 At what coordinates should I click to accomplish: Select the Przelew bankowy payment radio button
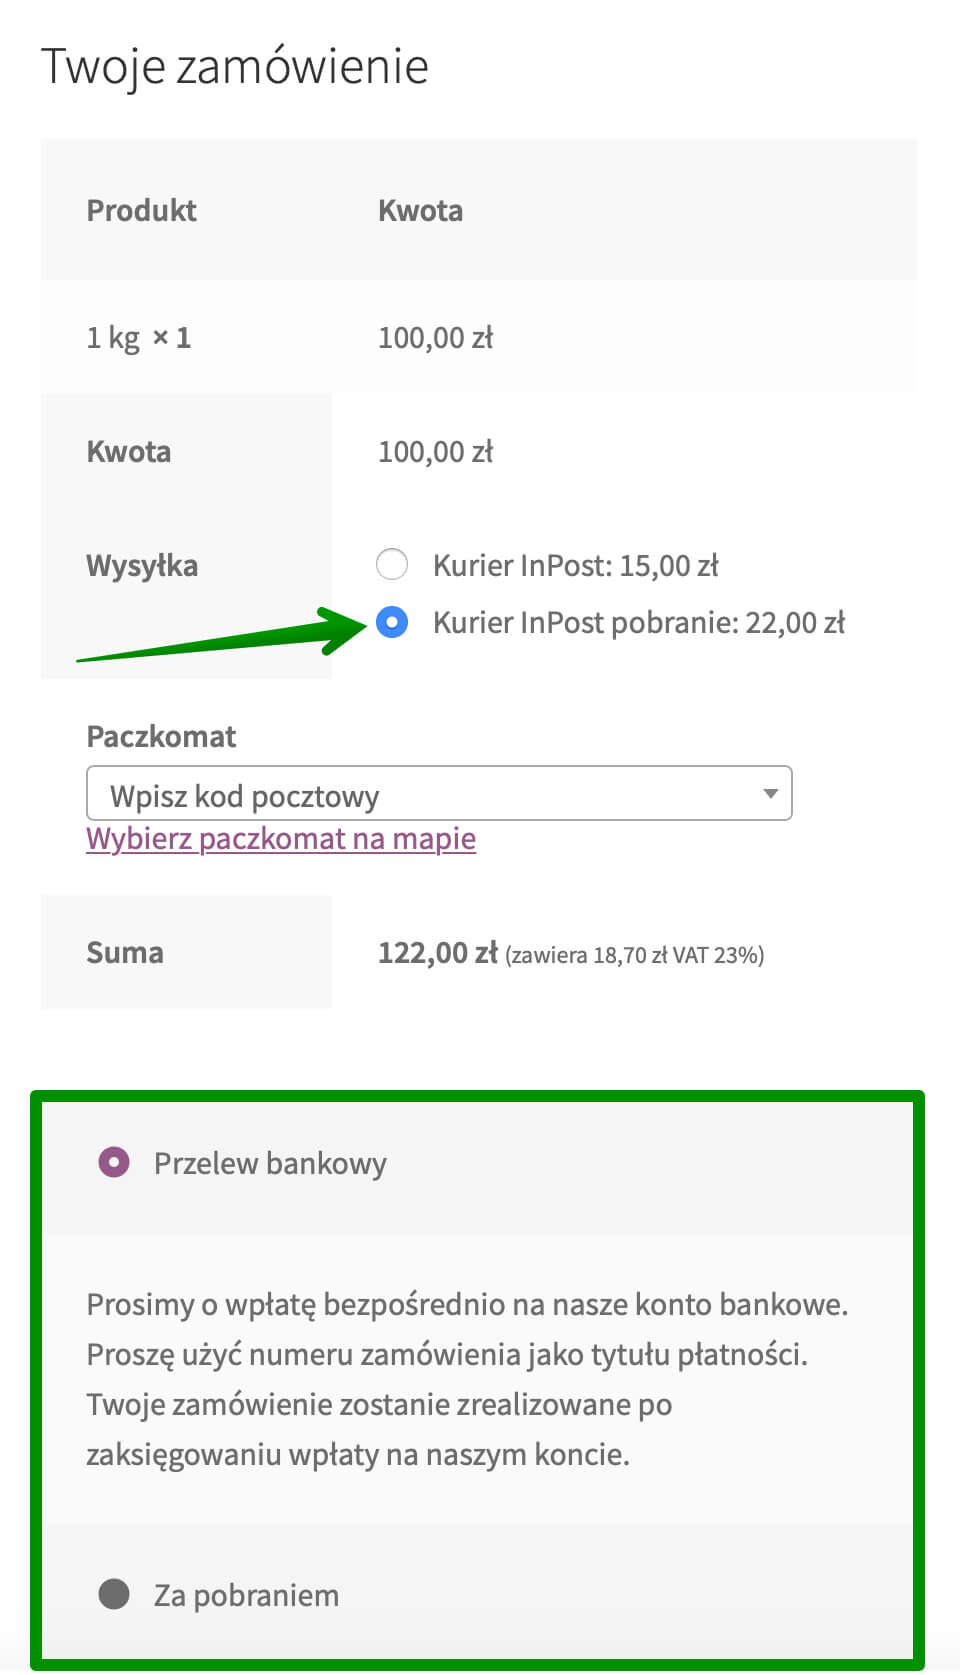coord(114,1162)
